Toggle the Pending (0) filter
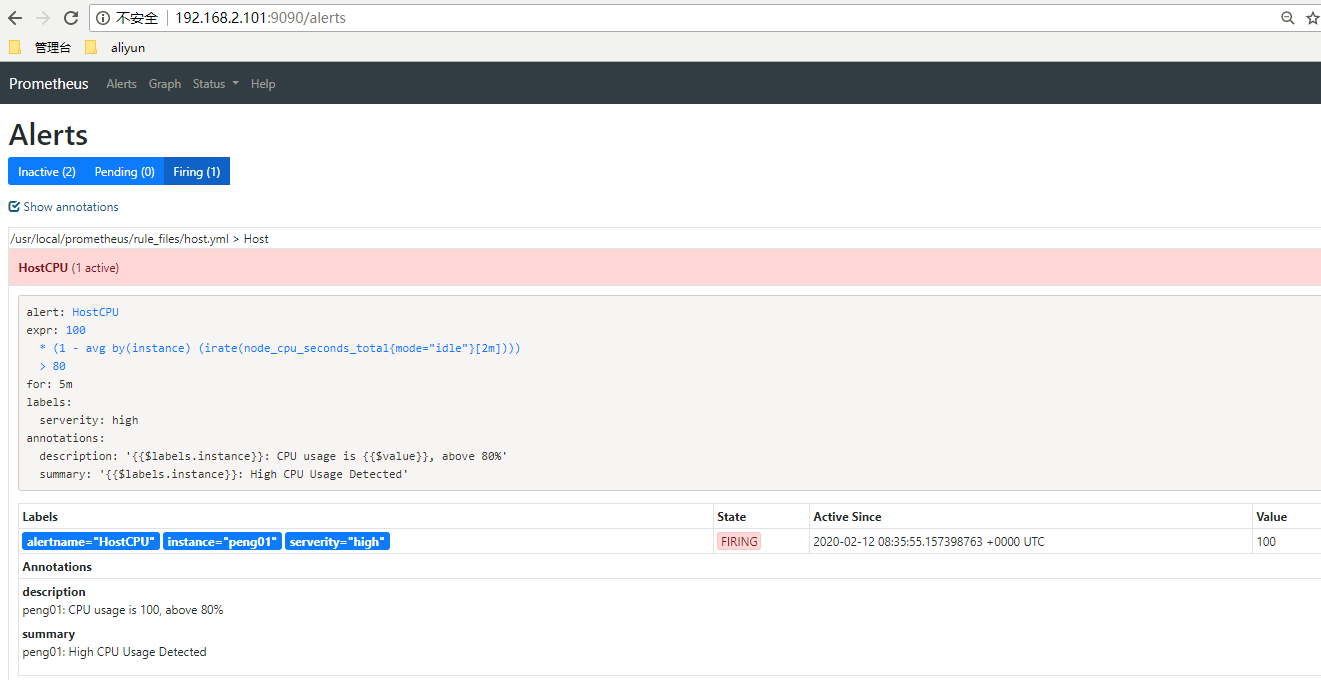Viewport: 1321px width, 680px height. (x=125, y=172)
